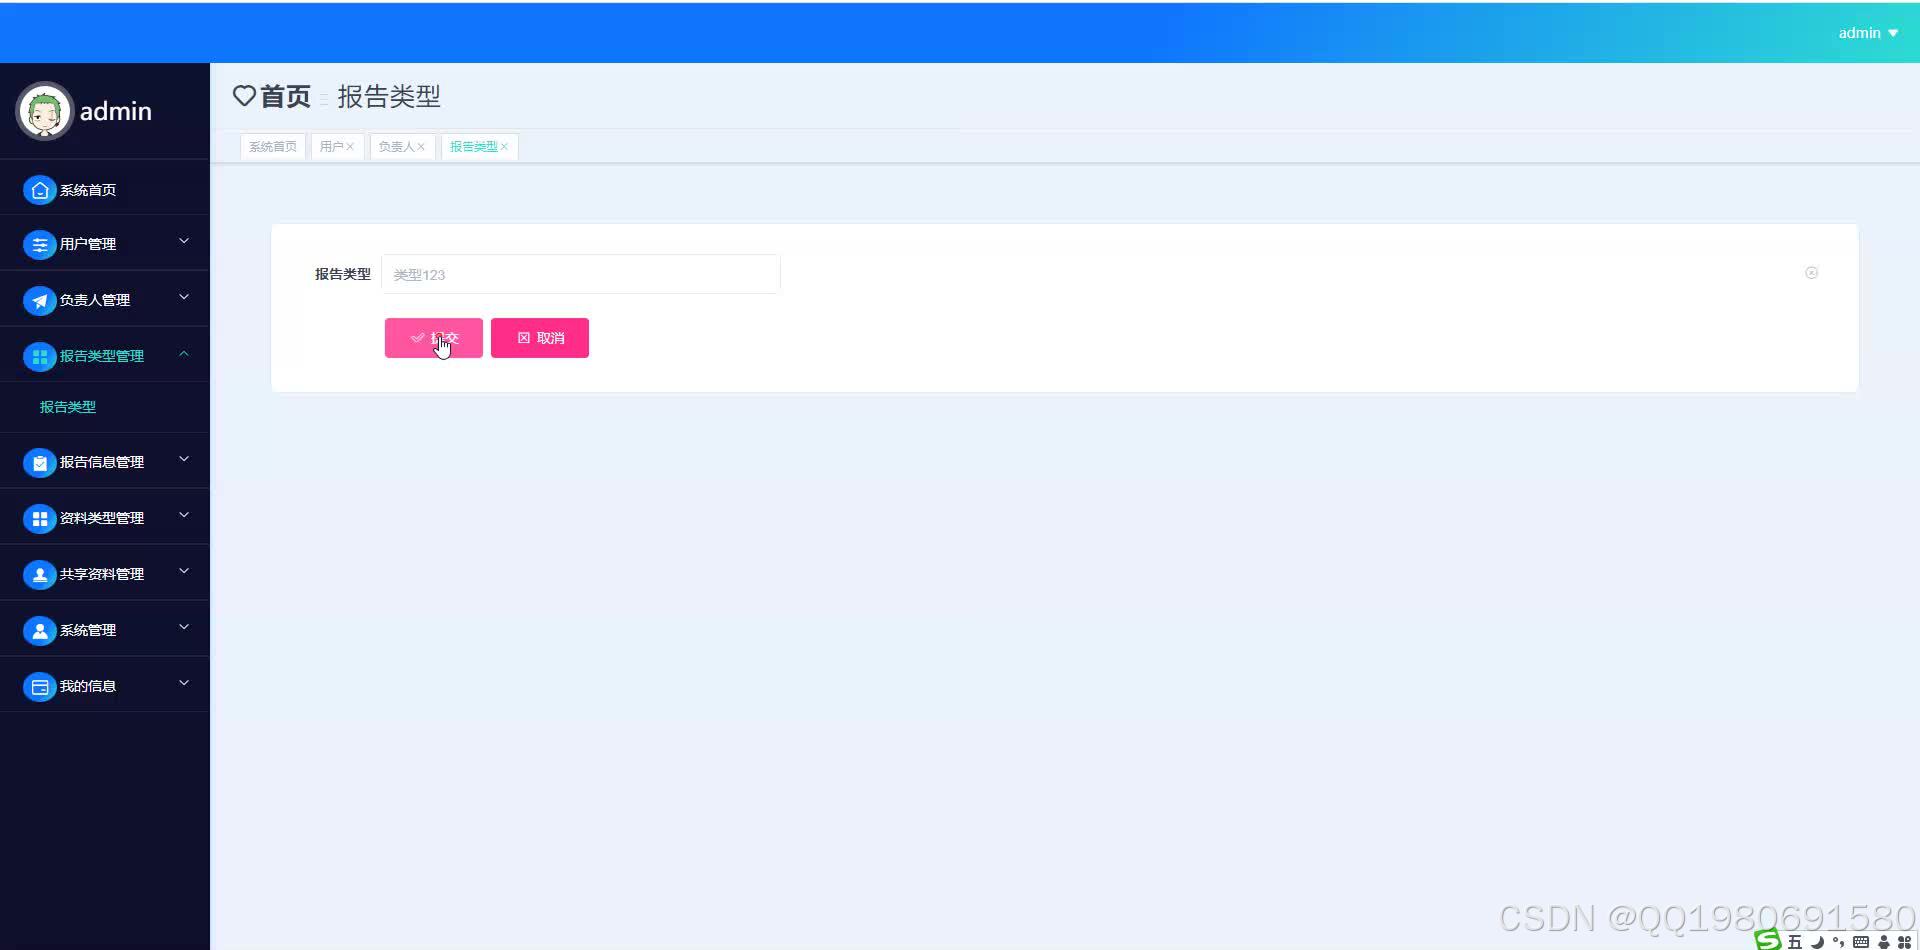Close the 报告类型 tab
Image resolution: width=1920 pixels, height=950 pixels.
(x=505, y=147)
